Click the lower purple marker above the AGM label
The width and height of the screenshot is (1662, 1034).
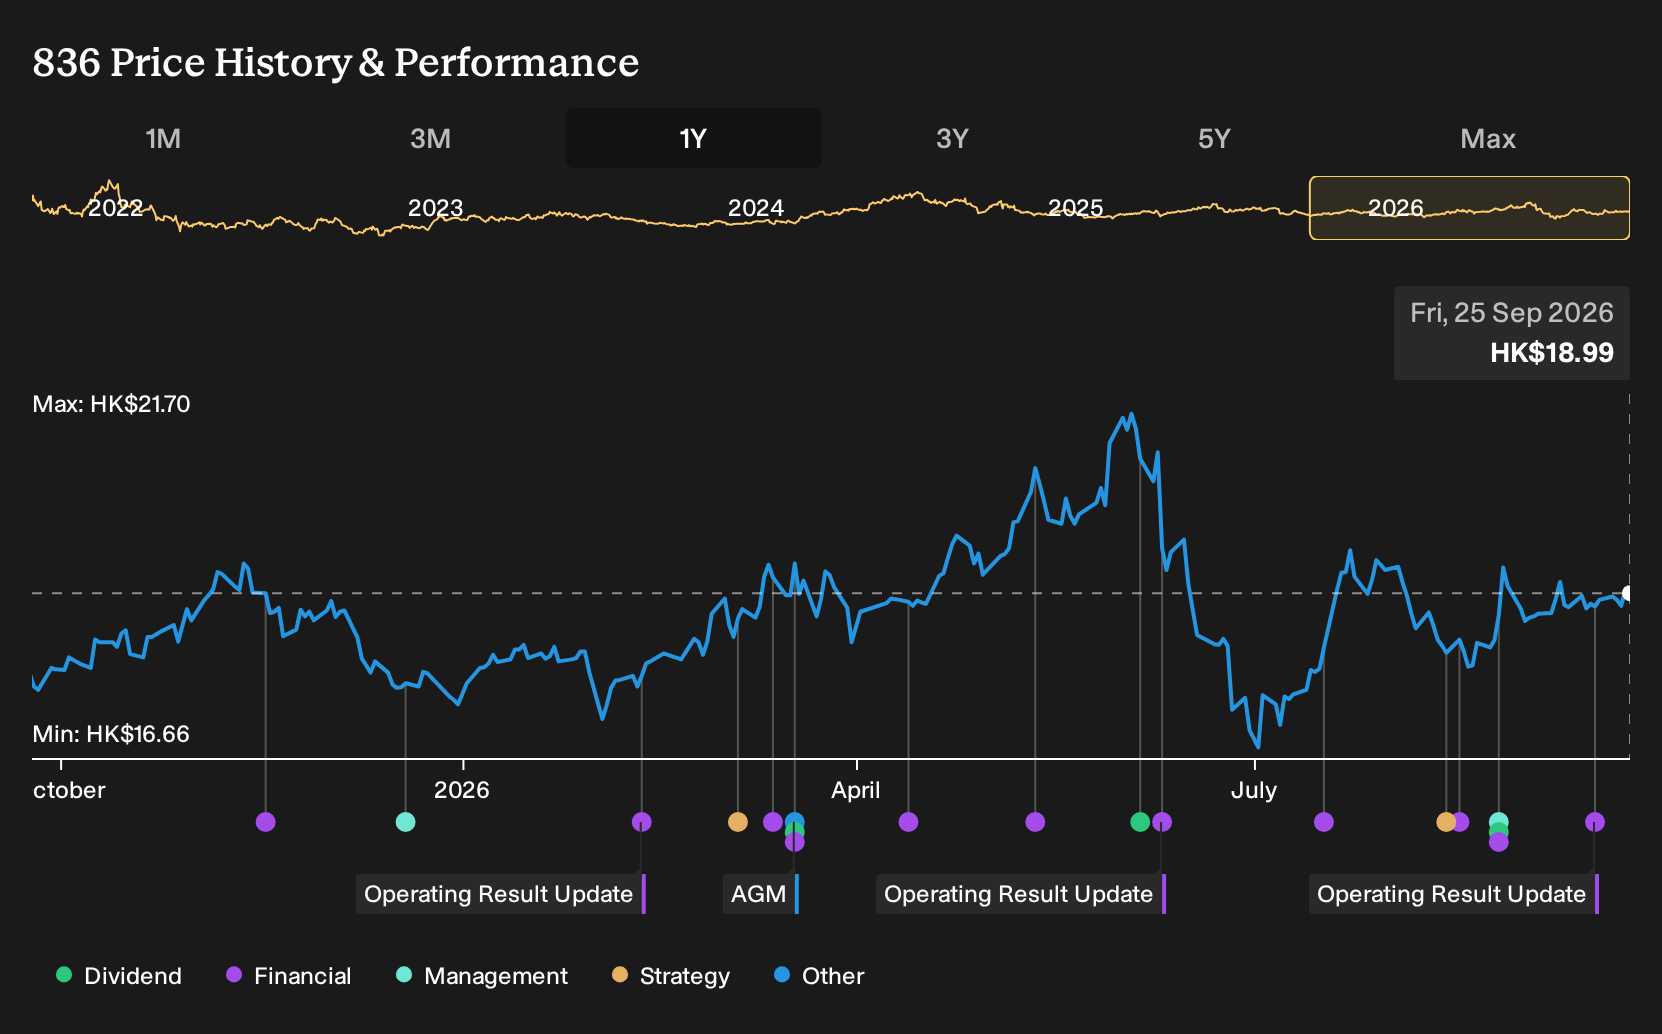click(795, 843)
